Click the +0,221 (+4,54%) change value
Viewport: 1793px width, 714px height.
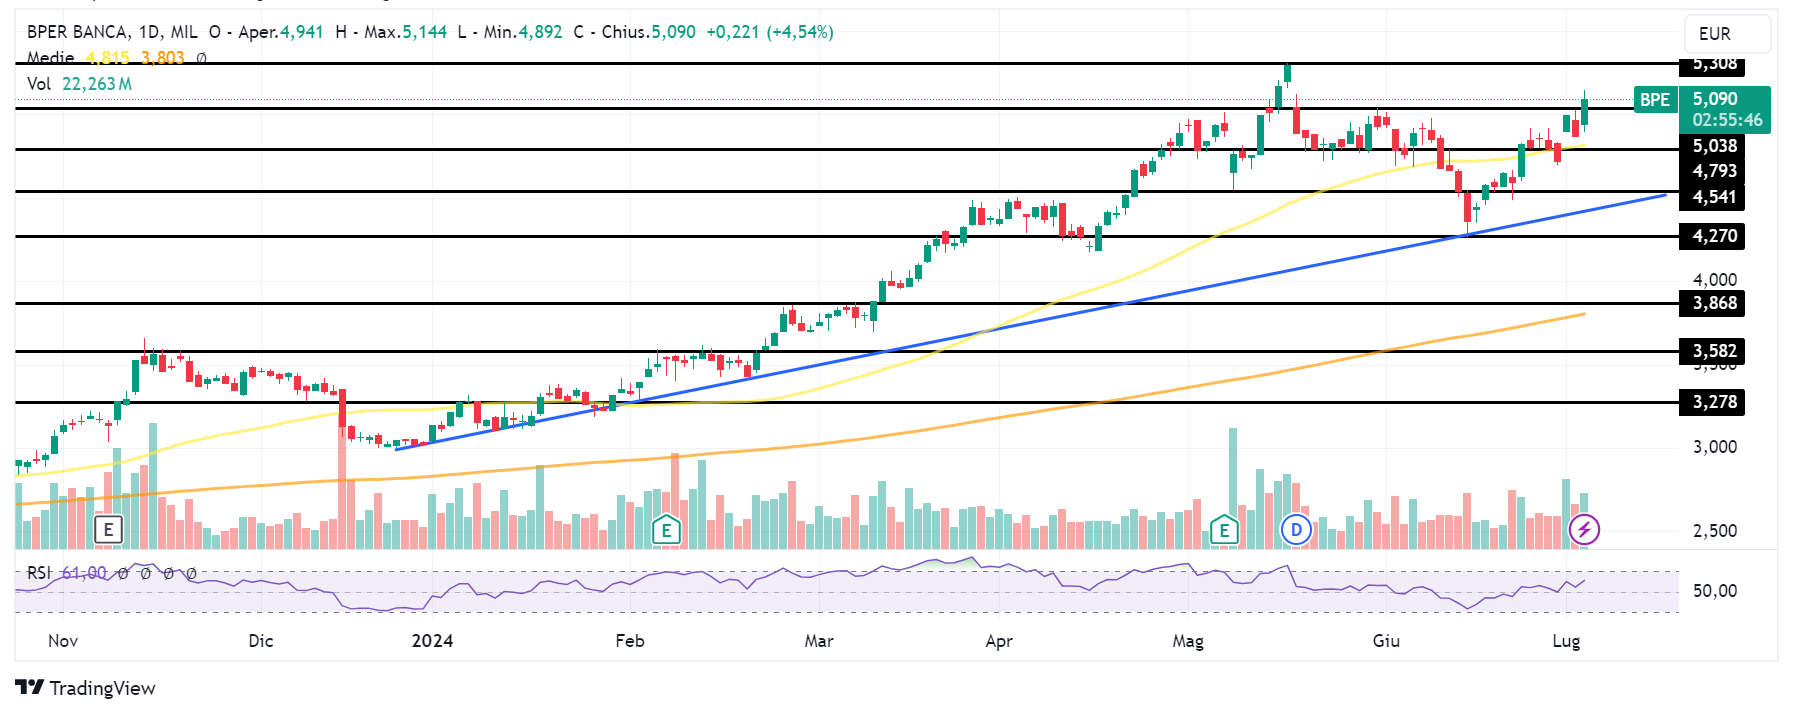click(x=769, y=32)
